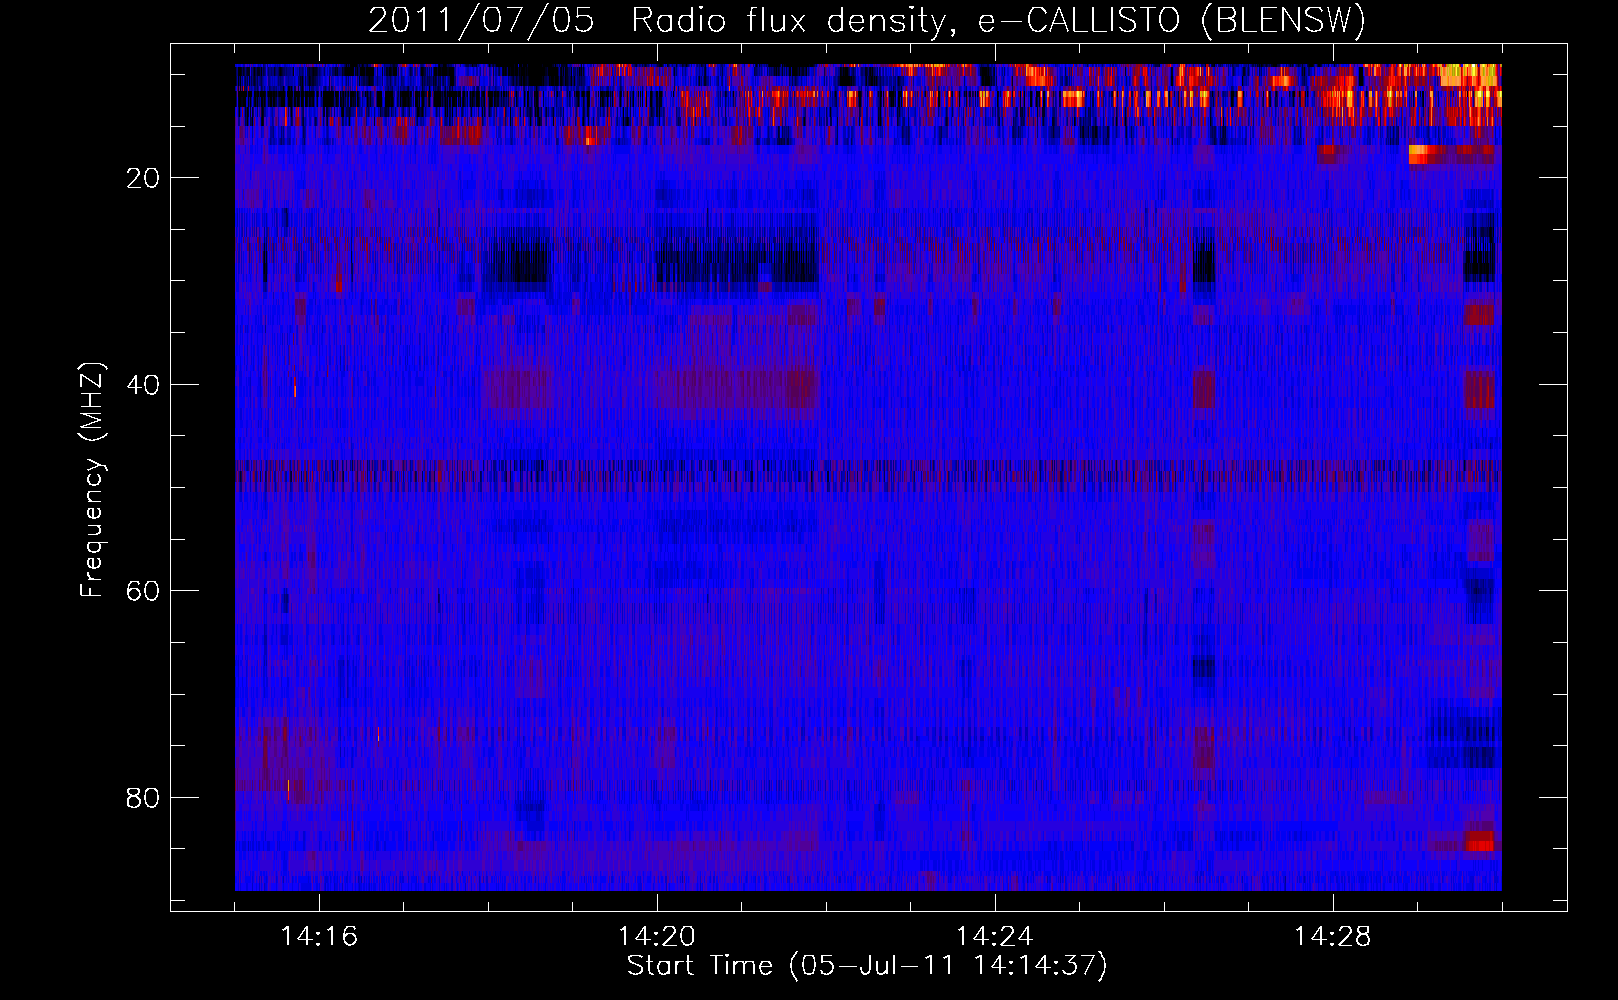Click the "14:28" time tick label
1618x1000 pixels.
(1333, 936)
